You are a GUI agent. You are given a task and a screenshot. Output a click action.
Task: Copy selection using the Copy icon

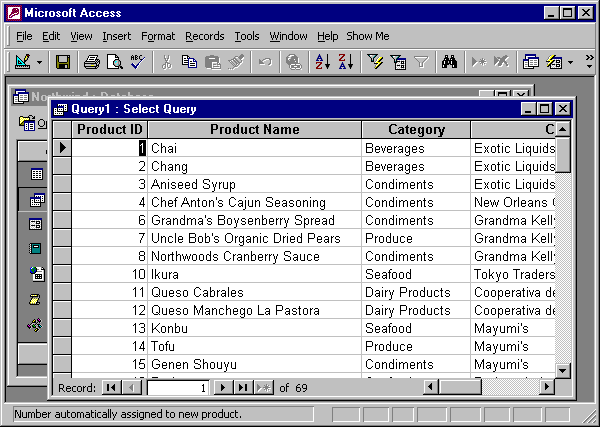(189, 62)
